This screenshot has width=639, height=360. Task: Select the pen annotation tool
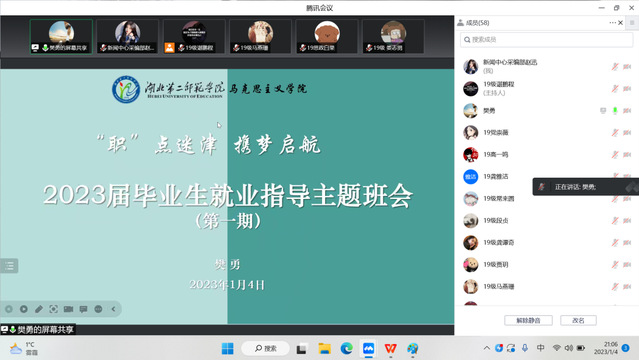pyautogui.click(x=39, y=309)
